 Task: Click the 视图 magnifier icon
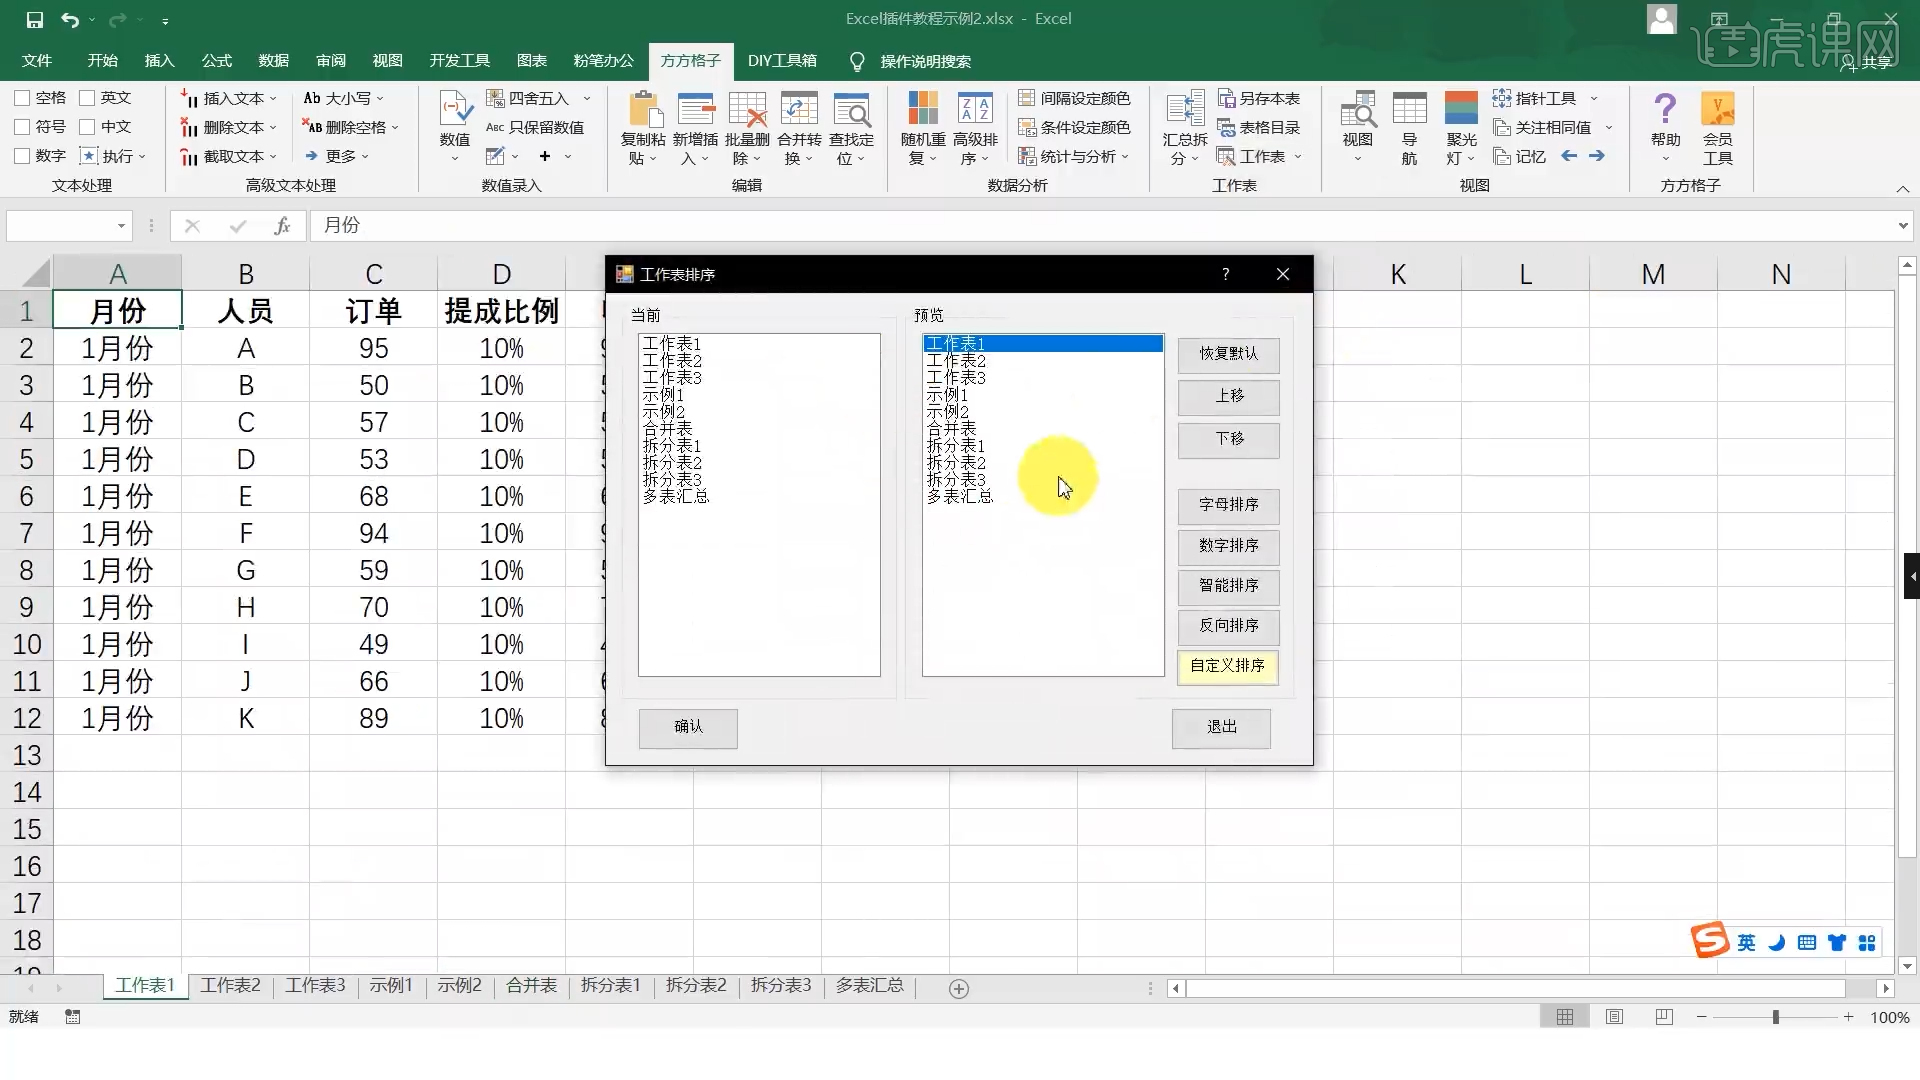[x=1358, y=109]
